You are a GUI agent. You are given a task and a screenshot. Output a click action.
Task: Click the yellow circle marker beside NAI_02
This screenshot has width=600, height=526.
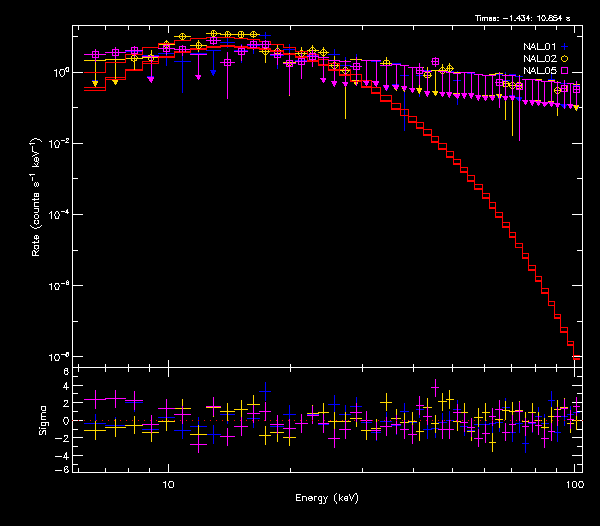pyautogui.click(x=564, y=59)
